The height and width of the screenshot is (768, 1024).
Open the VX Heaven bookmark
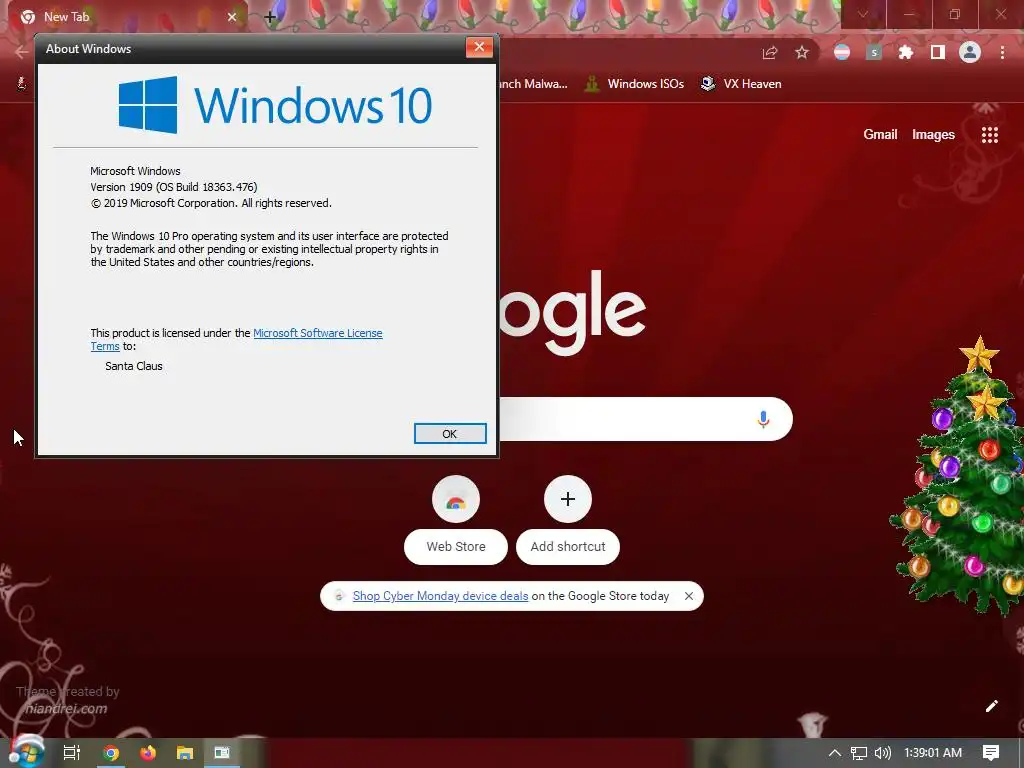(x=741, y=84)
